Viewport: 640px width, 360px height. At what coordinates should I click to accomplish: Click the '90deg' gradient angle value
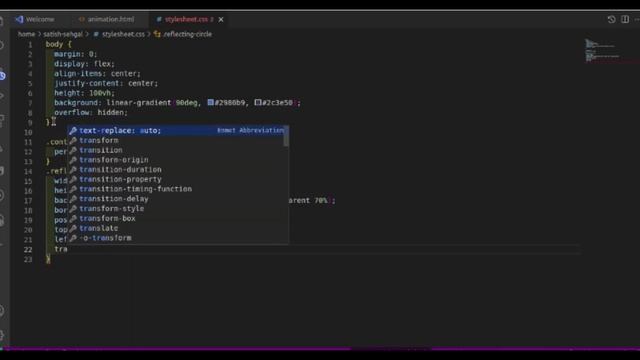tap(187, 103)
